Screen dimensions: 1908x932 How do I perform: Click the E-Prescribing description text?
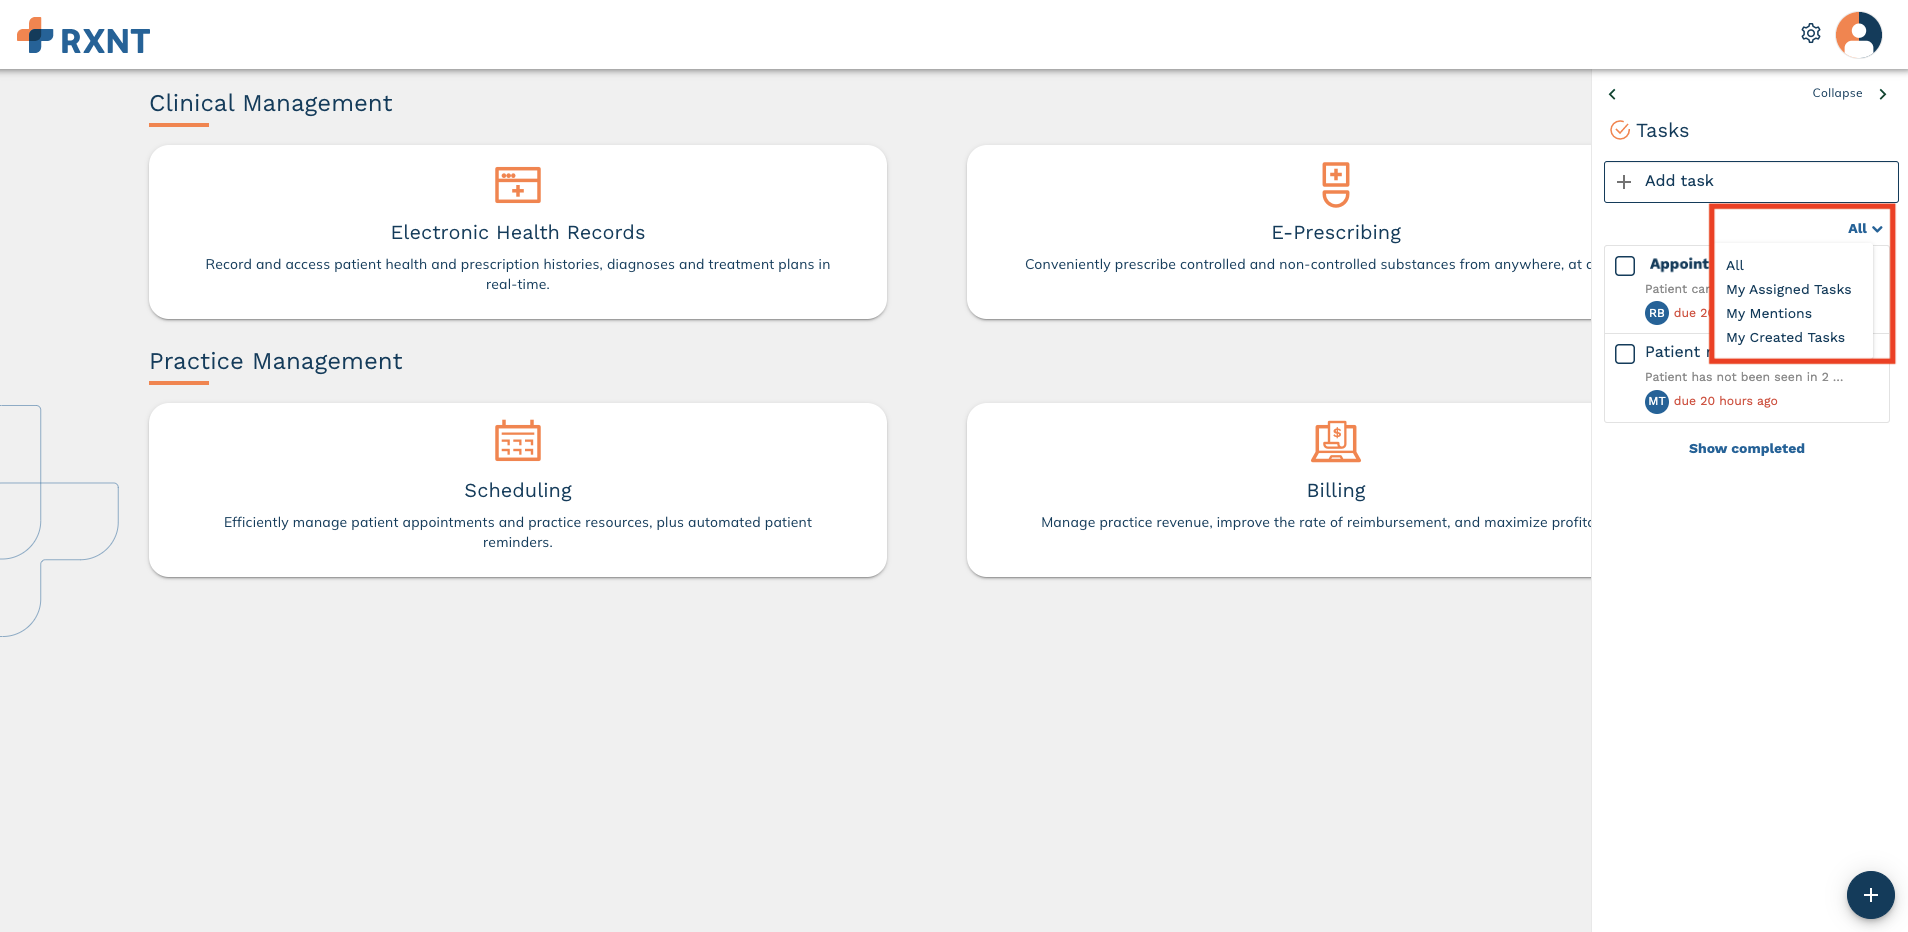pyautogui.click(x=1308, y=264)
